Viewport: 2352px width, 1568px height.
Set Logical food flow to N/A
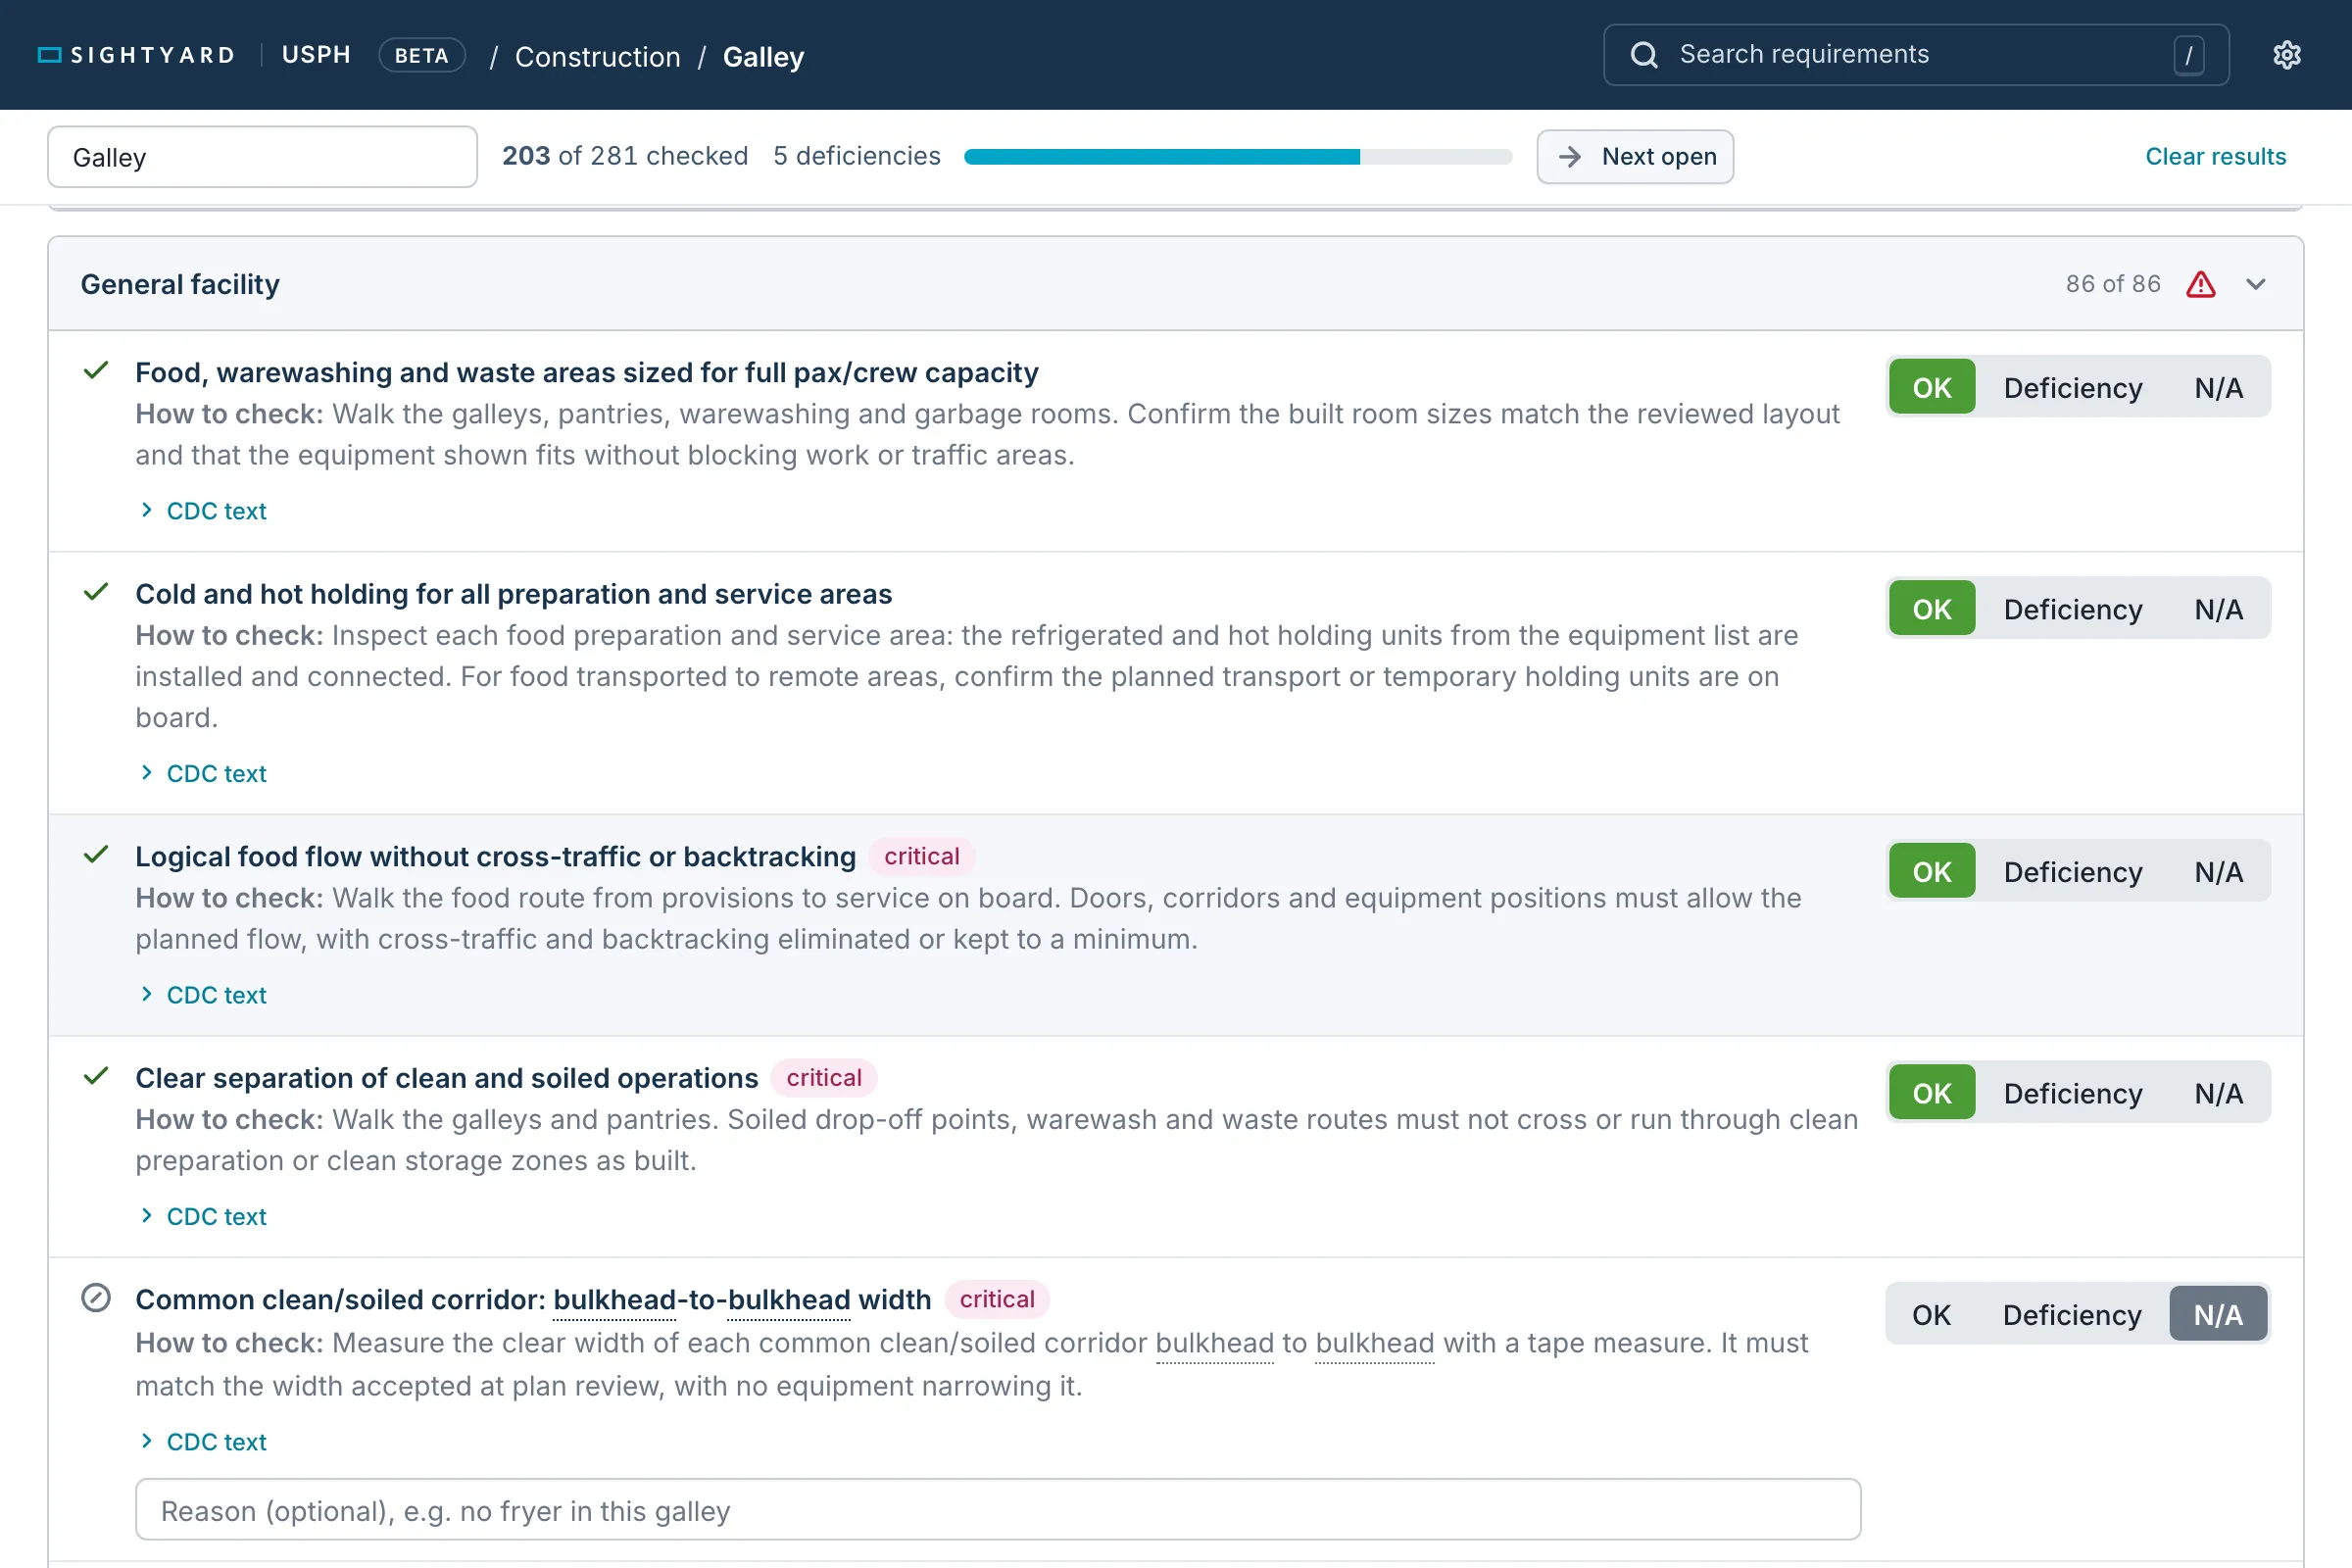(2219, 871)
